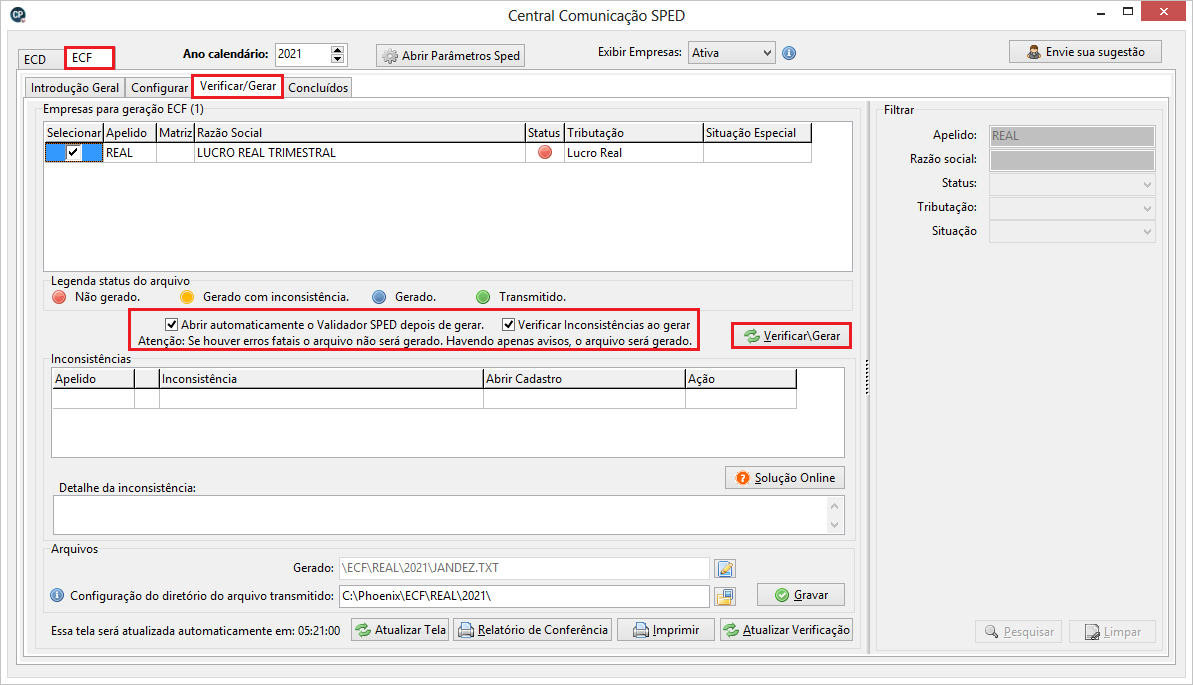
Task: Increase Ano calendário with up arrow
Action: click(x=337, y=50)
